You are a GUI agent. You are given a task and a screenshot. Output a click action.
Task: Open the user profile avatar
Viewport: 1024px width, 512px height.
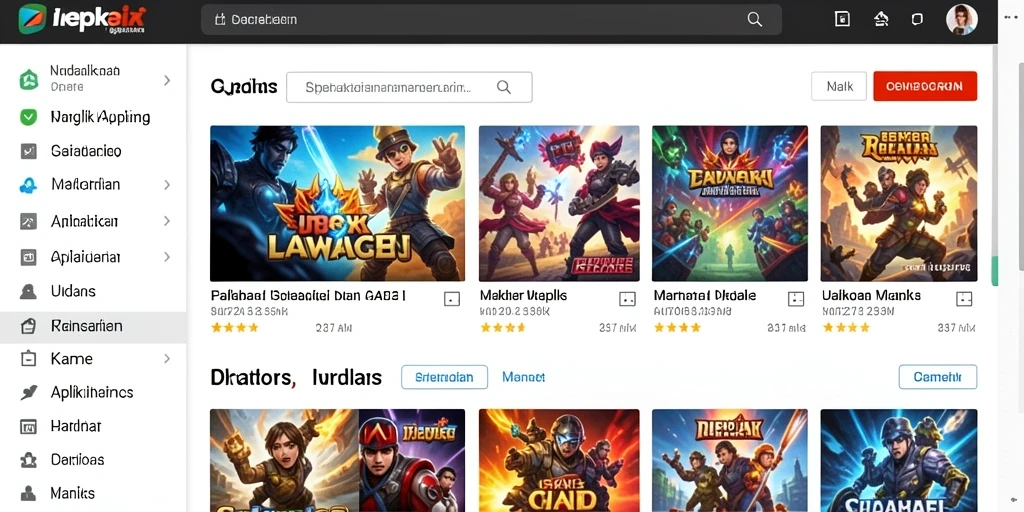tap(961, 20)
